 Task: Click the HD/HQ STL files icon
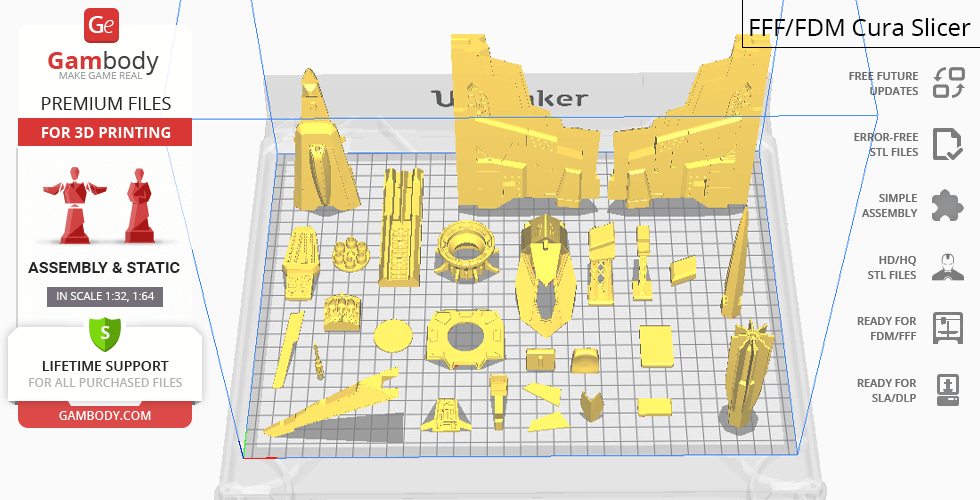[947, 267]
